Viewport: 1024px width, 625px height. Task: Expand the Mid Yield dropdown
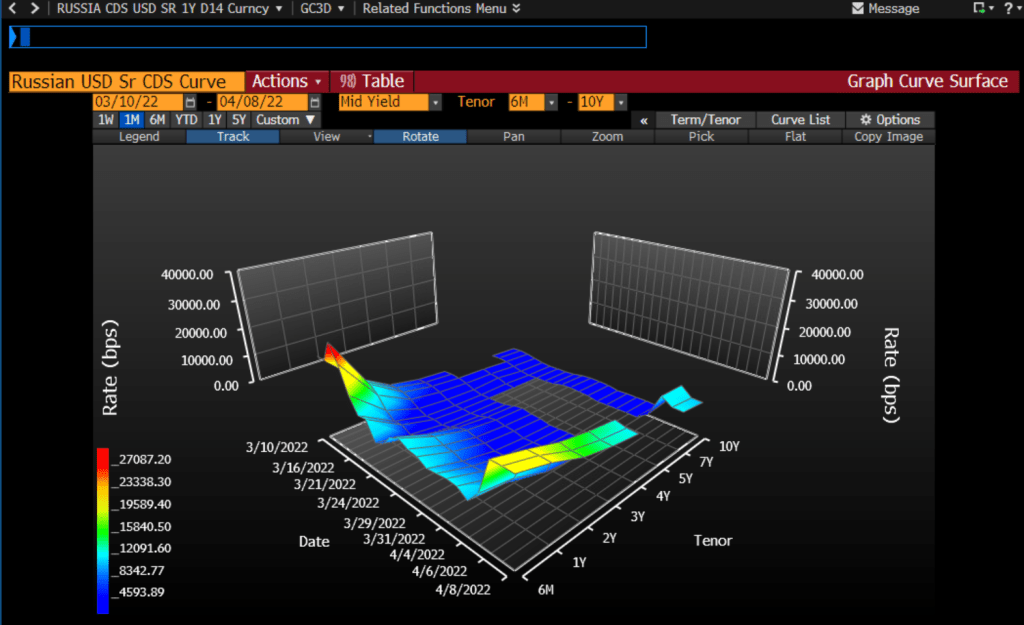tap(435, 102)
